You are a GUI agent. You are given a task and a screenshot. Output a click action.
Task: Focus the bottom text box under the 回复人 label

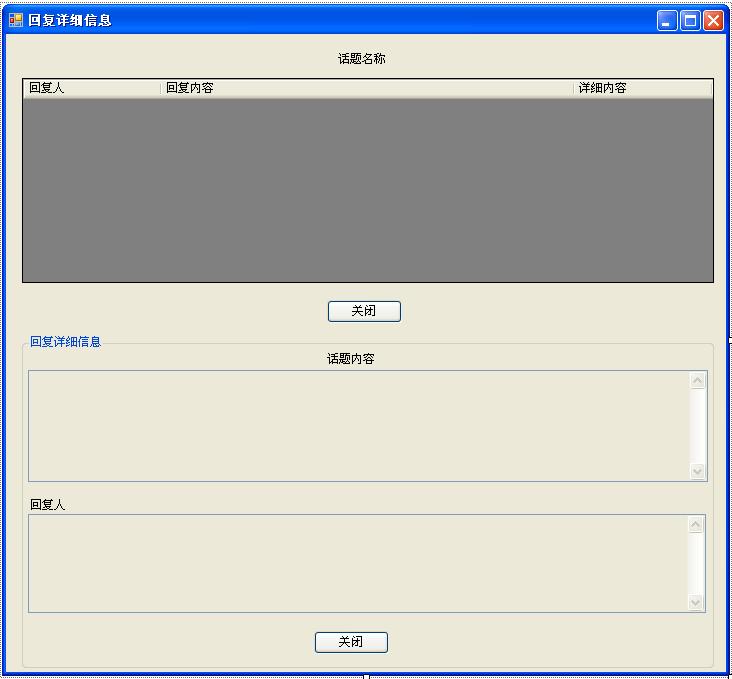click(x=358, y=563)
